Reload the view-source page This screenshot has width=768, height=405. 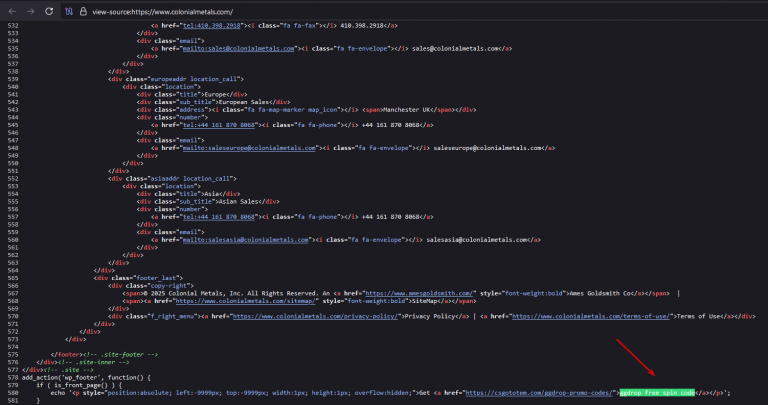[49, 11]
